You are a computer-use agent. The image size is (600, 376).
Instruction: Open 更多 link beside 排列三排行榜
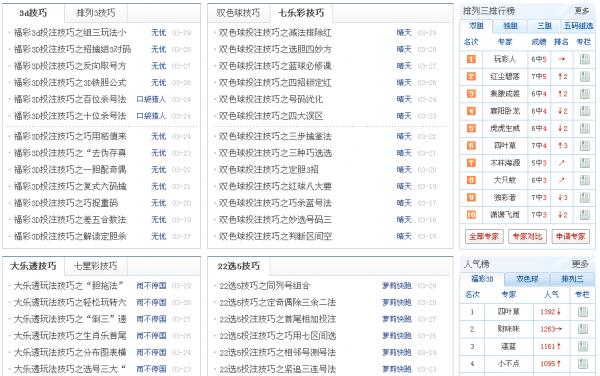tap(582, 11)
